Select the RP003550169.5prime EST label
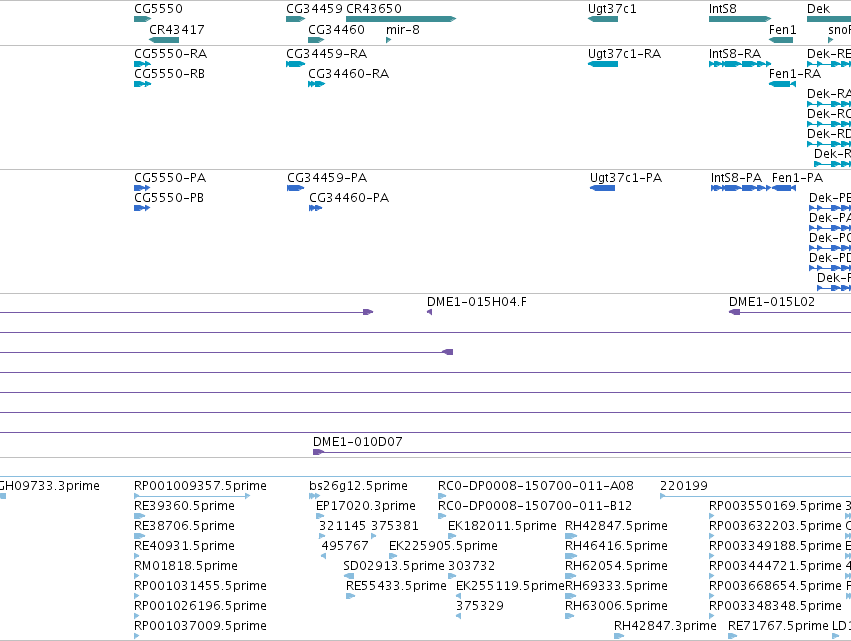851x641 pixels. [x=775, y=506]
